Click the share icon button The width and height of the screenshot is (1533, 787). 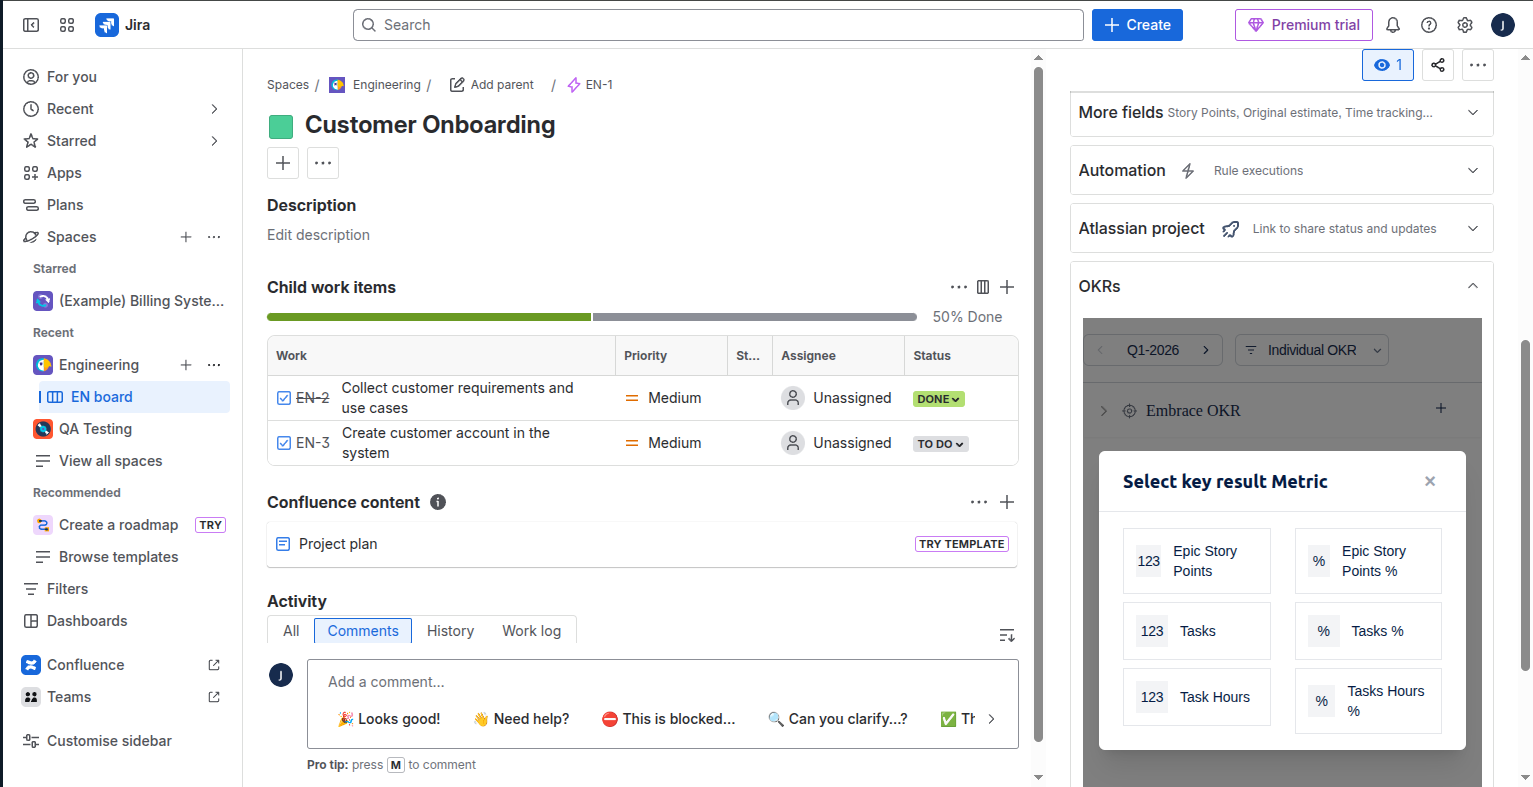tap(1437, 65)
